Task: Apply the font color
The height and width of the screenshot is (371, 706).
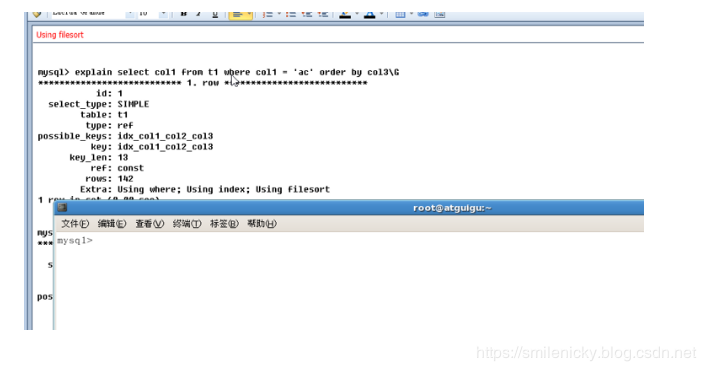Action: click(370, 14)
